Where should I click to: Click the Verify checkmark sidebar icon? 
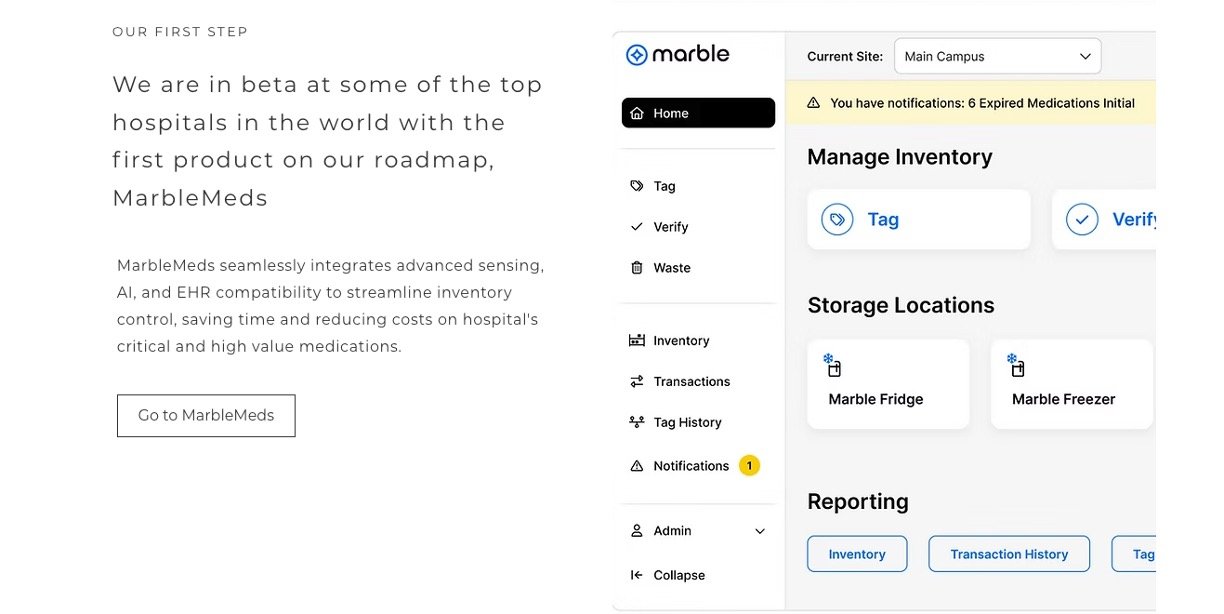pyautogui.click(x=637, y=227)
